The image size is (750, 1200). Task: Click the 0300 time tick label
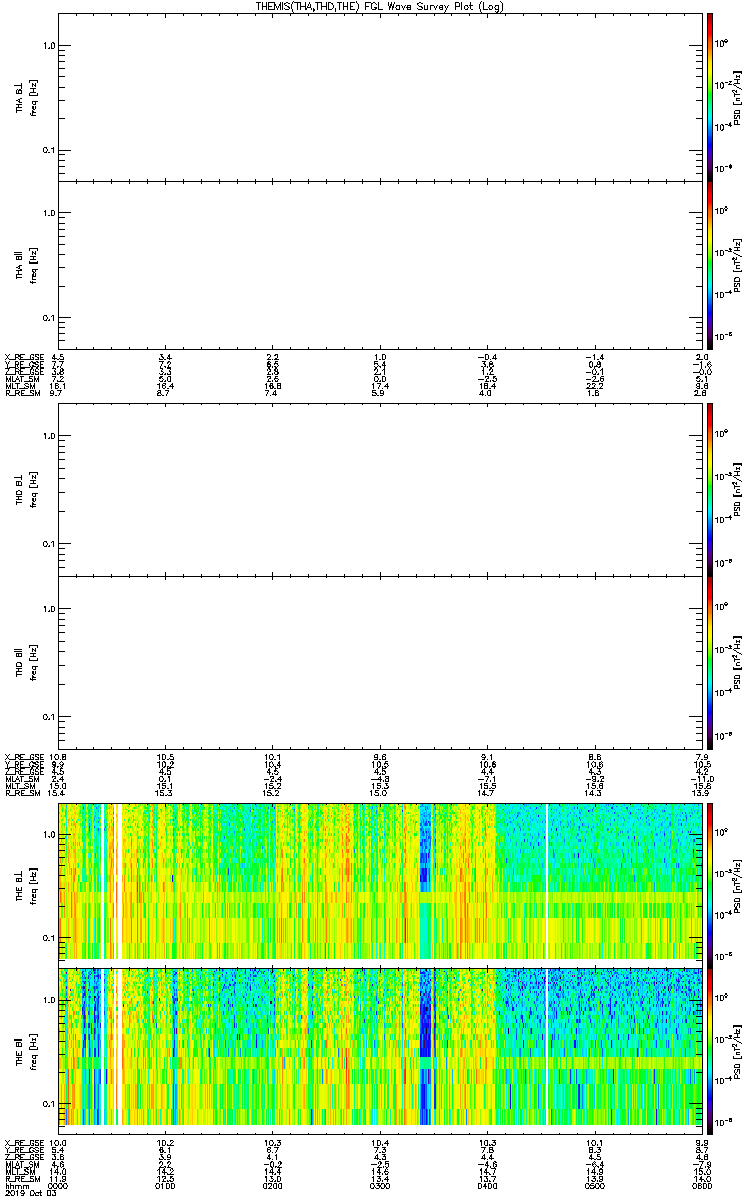click(379, 1186)
